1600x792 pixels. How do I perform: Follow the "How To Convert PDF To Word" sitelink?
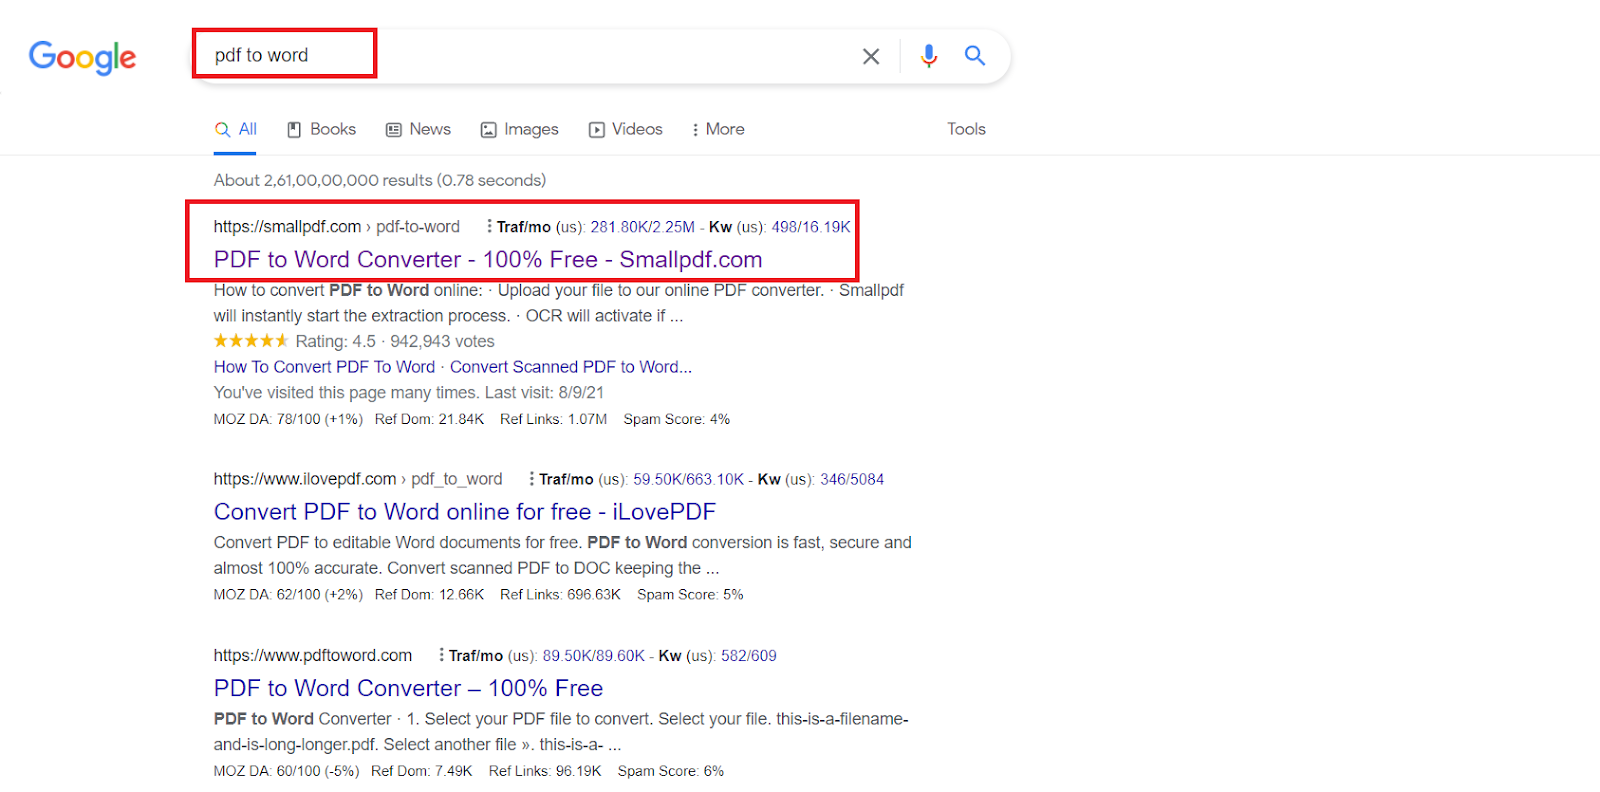click(x=324, y=367)
